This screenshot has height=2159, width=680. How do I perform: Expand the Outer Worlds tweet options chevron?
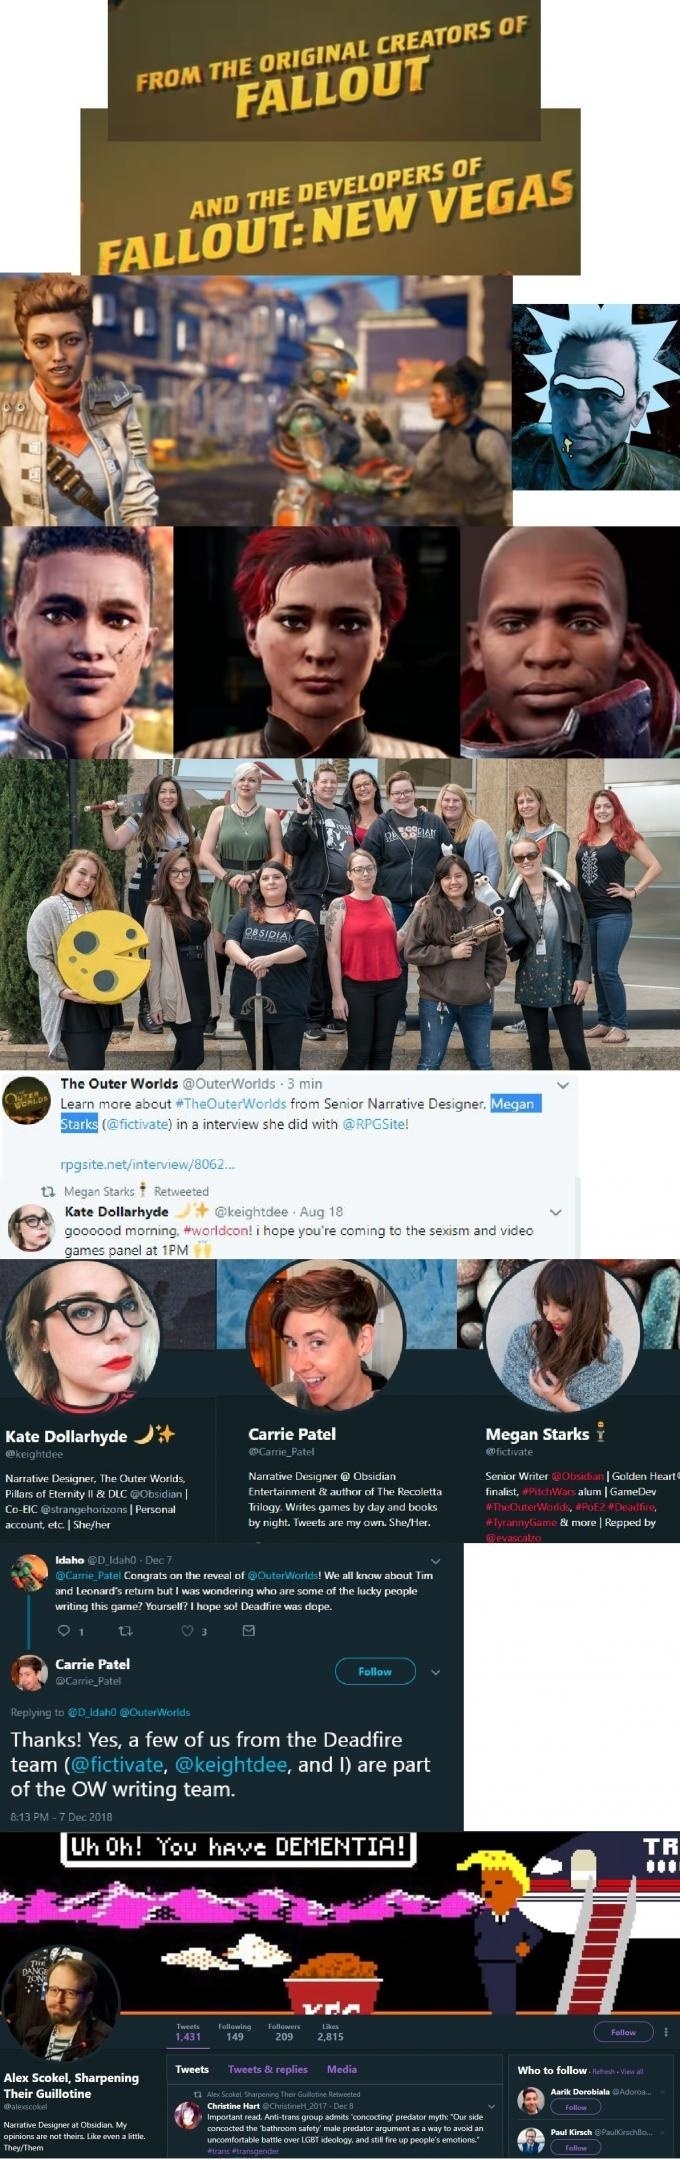coord(562,1085)
